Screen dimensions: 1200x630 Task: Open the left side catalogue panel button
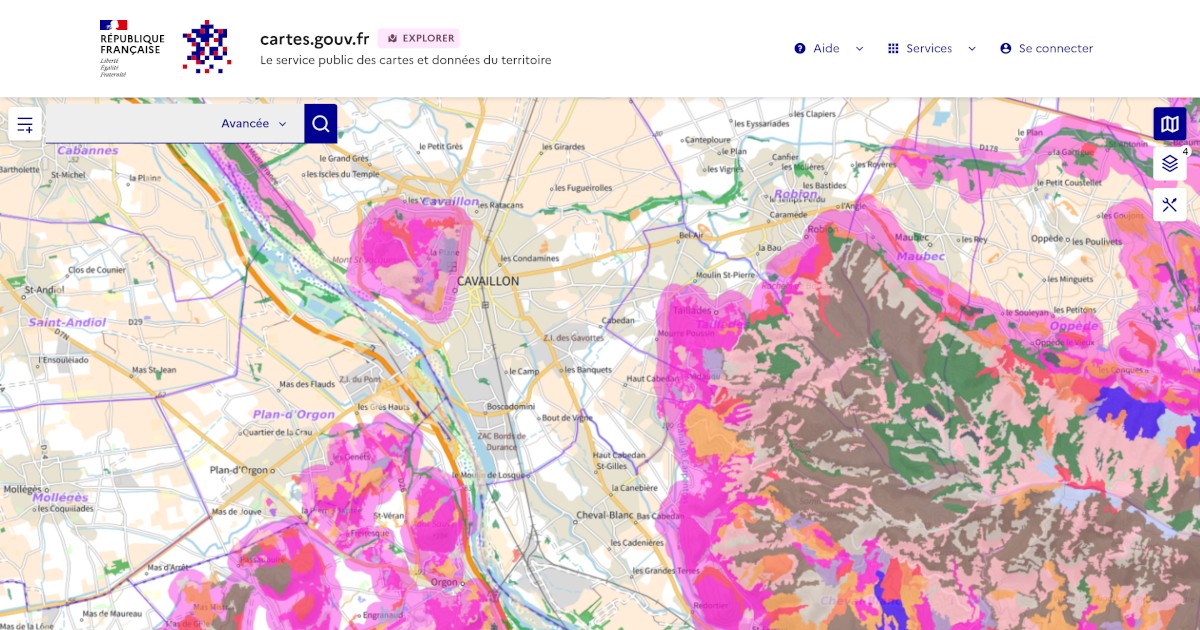click(x=25, y=124)
